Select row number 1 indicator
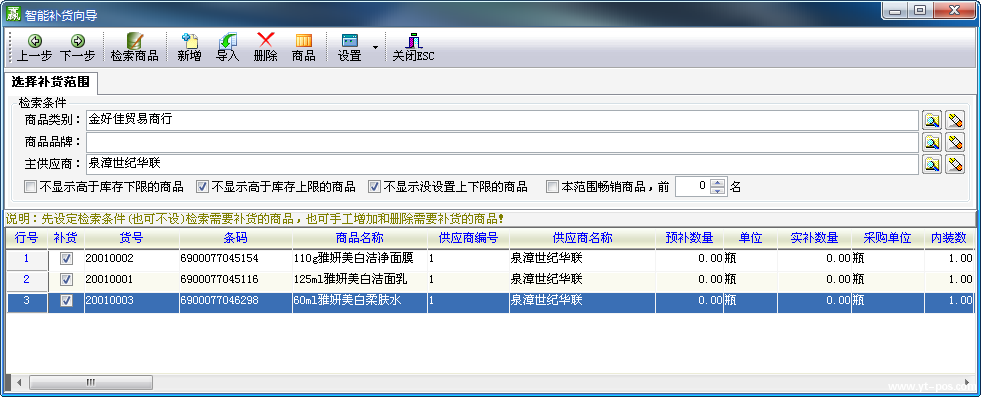 26,258
